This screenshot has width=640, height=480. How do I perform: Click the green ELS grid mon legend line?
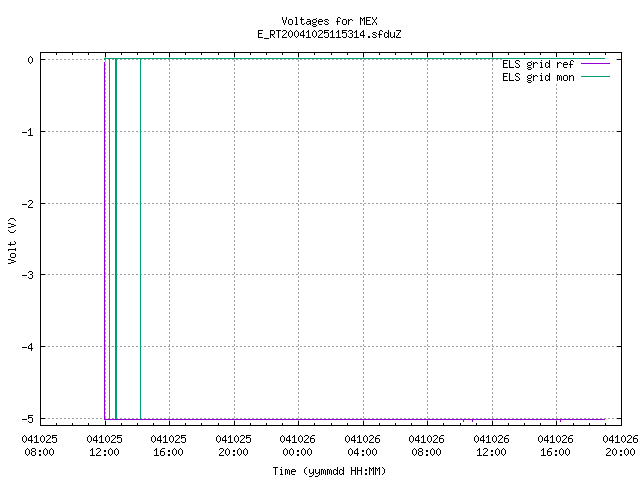tap(595, 77)
